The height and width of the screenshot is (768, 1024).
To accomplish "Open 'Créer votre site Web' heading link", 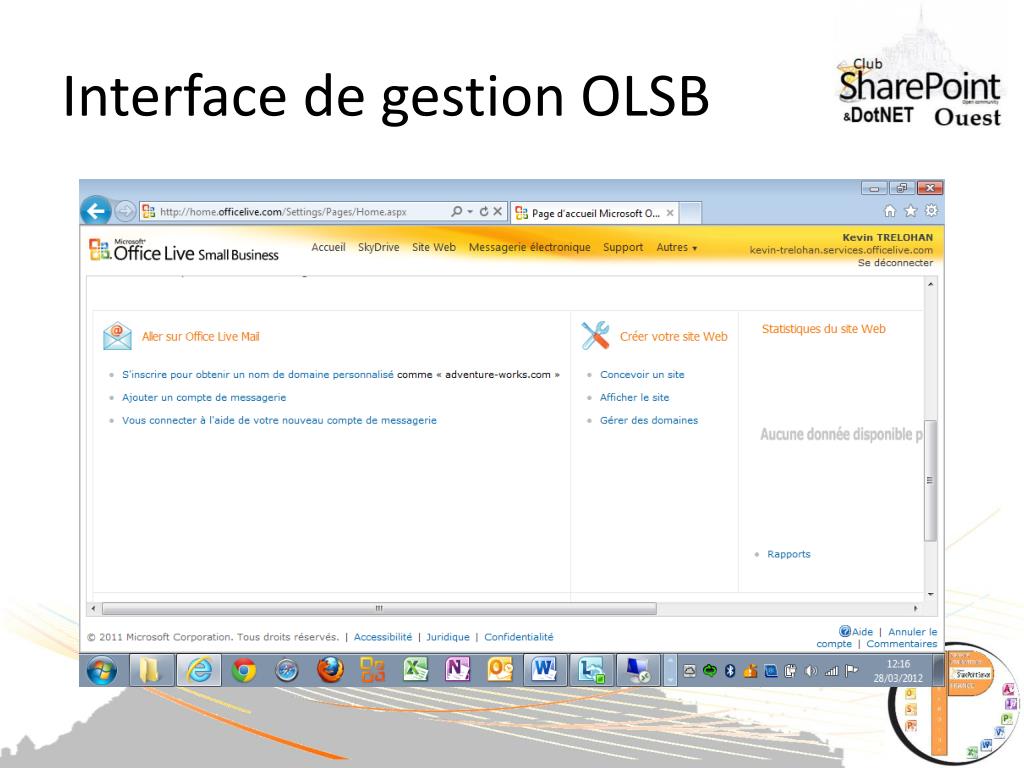I will (673, 336).
